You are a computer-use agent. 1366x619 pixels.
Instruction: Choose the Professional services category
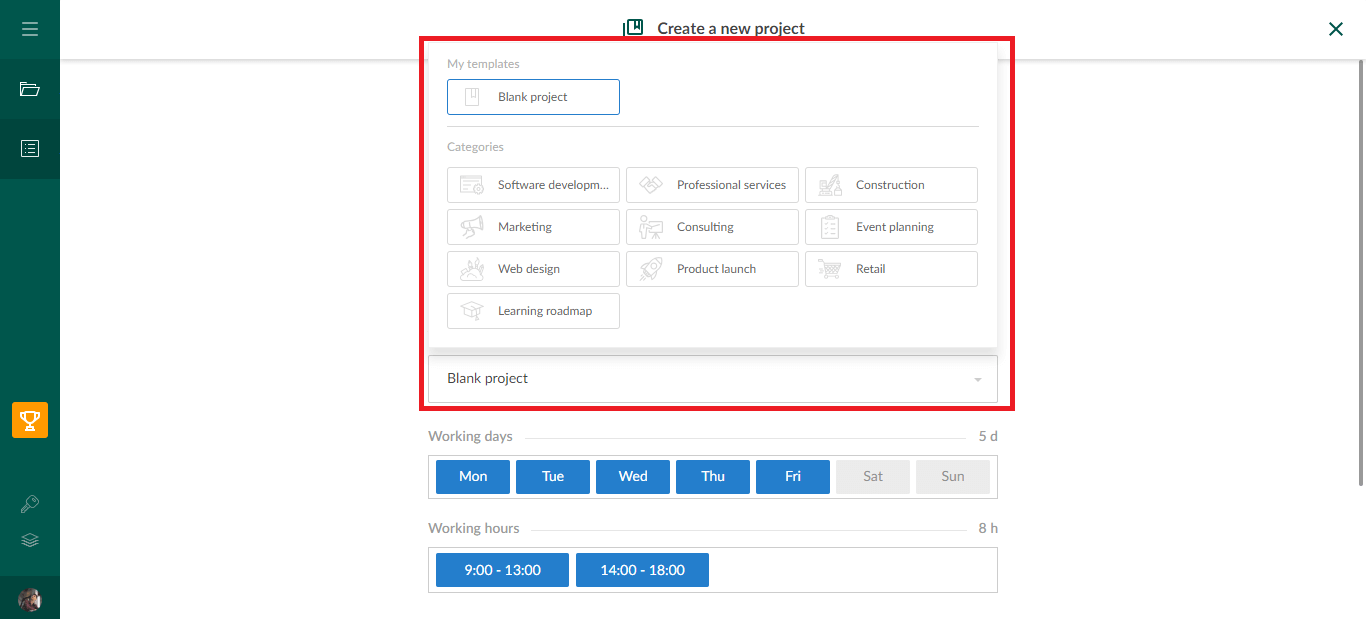click(x=712, y=185)
